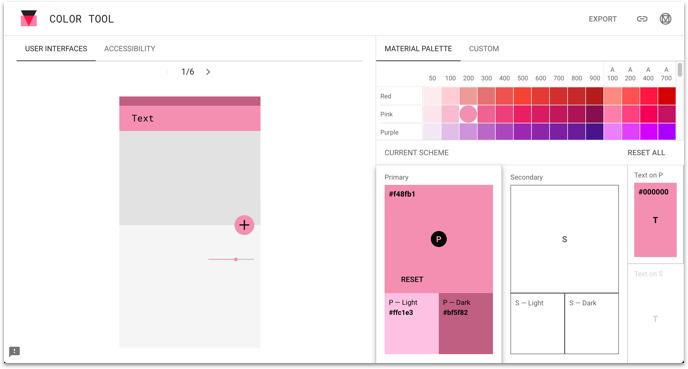Pick Pink 200 selected circle swatch
This screenshot has height=369, width=688.
[x=468, y=114]
